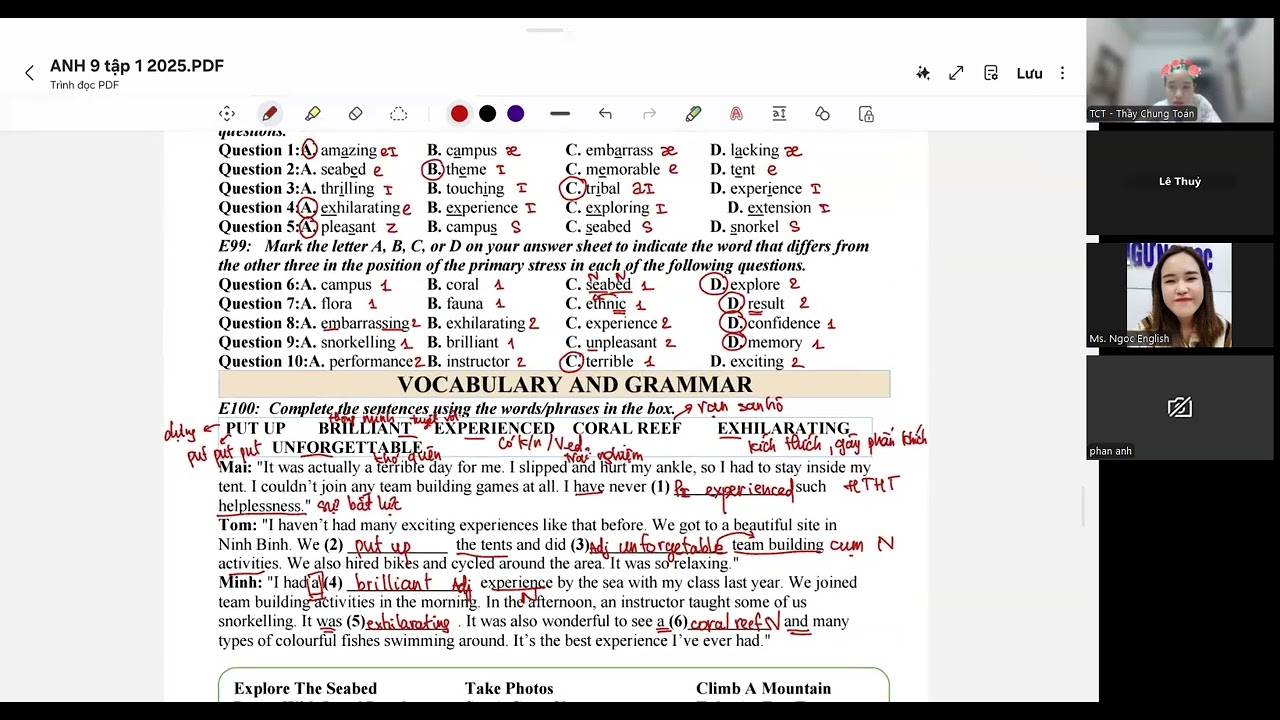Open the shapes tool
This screenshot has height=720, width=1280.
(x=822, y=114)
